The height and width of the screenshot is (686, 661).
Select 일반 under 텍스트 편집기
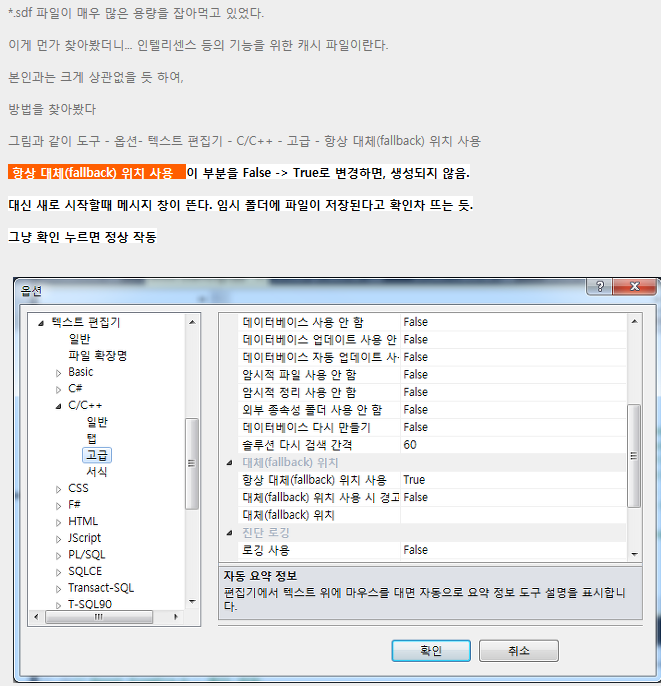tap(79, 339)
